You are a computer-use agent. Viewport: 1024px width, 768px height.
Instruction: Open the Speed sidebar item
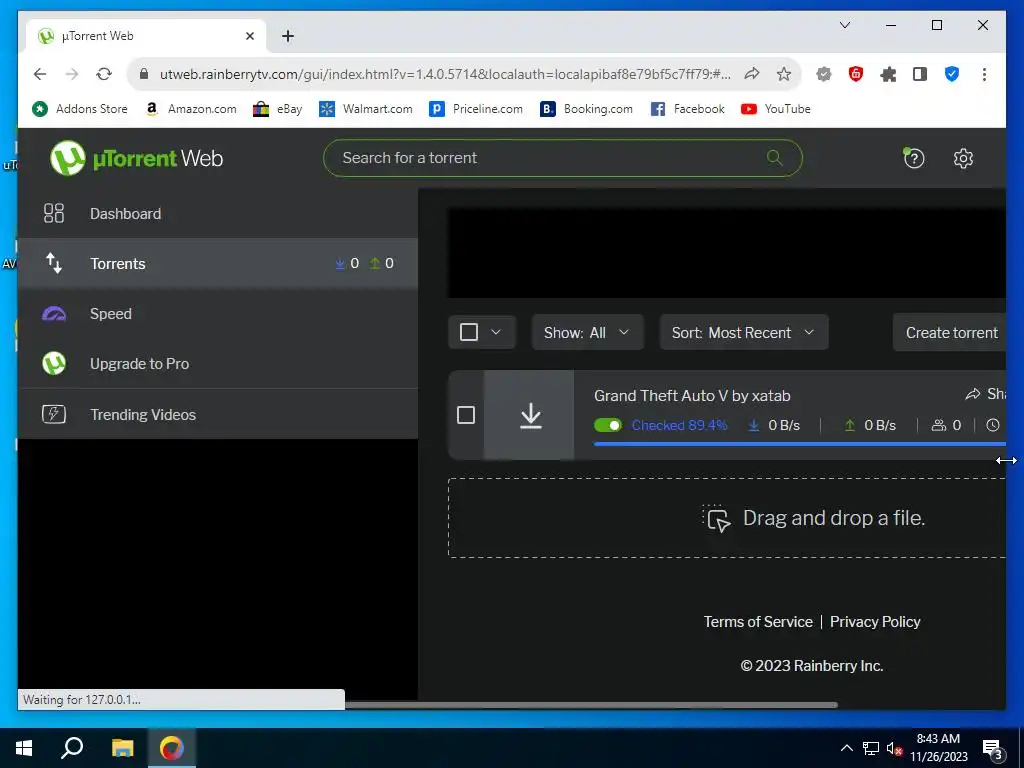[x=217, y=313]
